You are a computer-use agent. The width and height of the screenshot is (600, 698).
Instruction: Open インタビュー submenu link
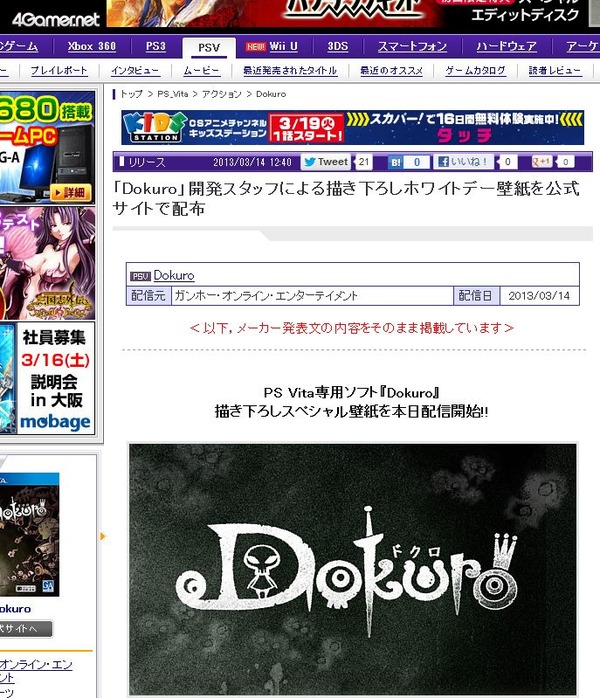click(x=135, y=70)
